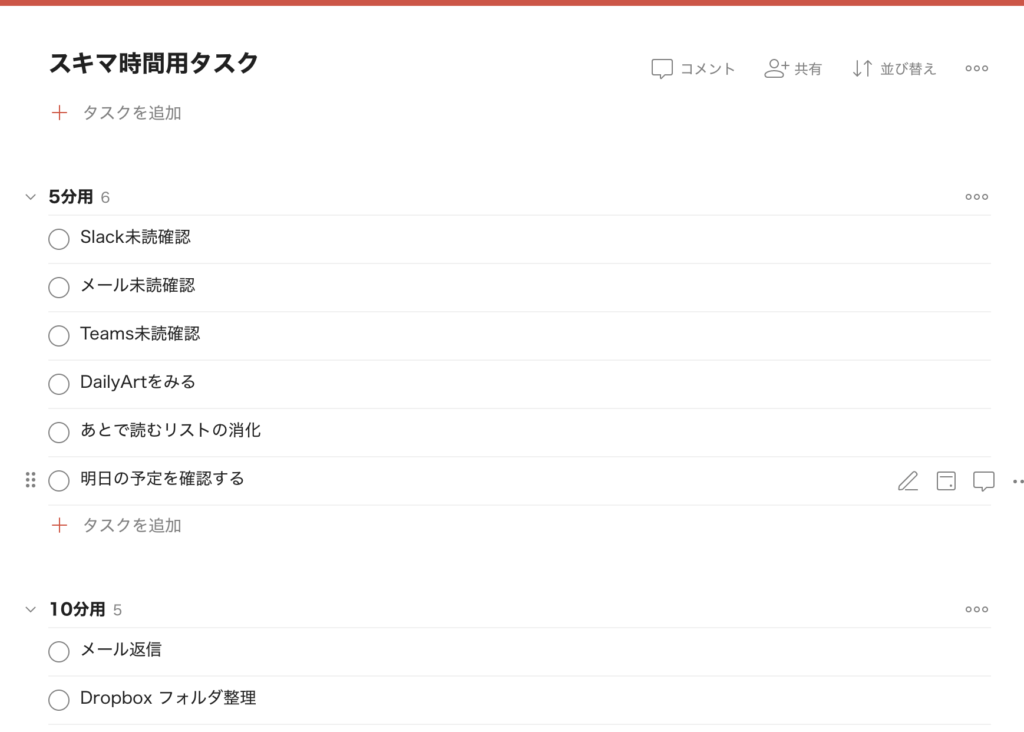
Task: Open the あとで読むリストの消化 task
Action: click(x=170, y=430)
